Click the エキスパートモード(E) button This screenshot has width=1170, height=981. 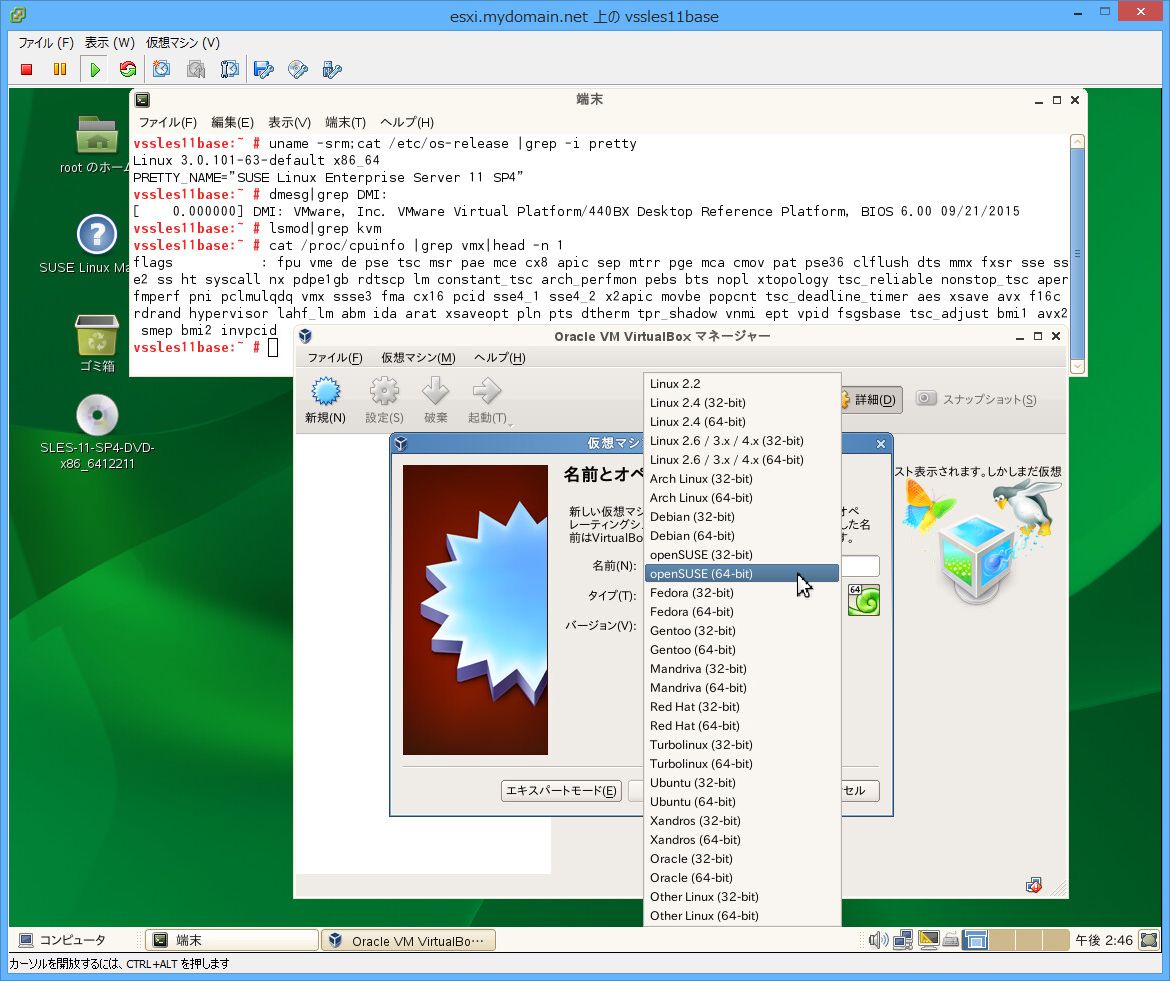click(561, 791)
